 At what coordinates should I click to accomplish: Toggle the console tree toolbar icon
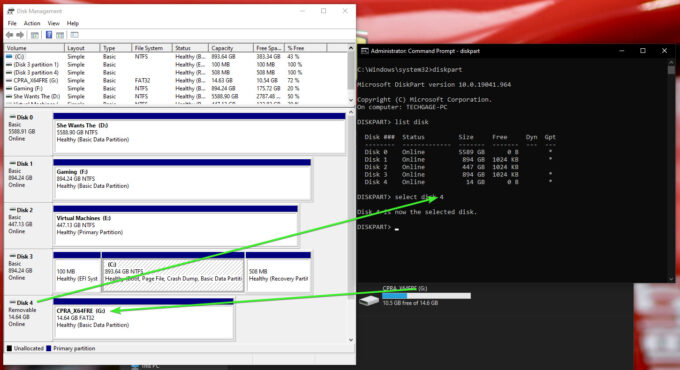click(x=35, y=35)
